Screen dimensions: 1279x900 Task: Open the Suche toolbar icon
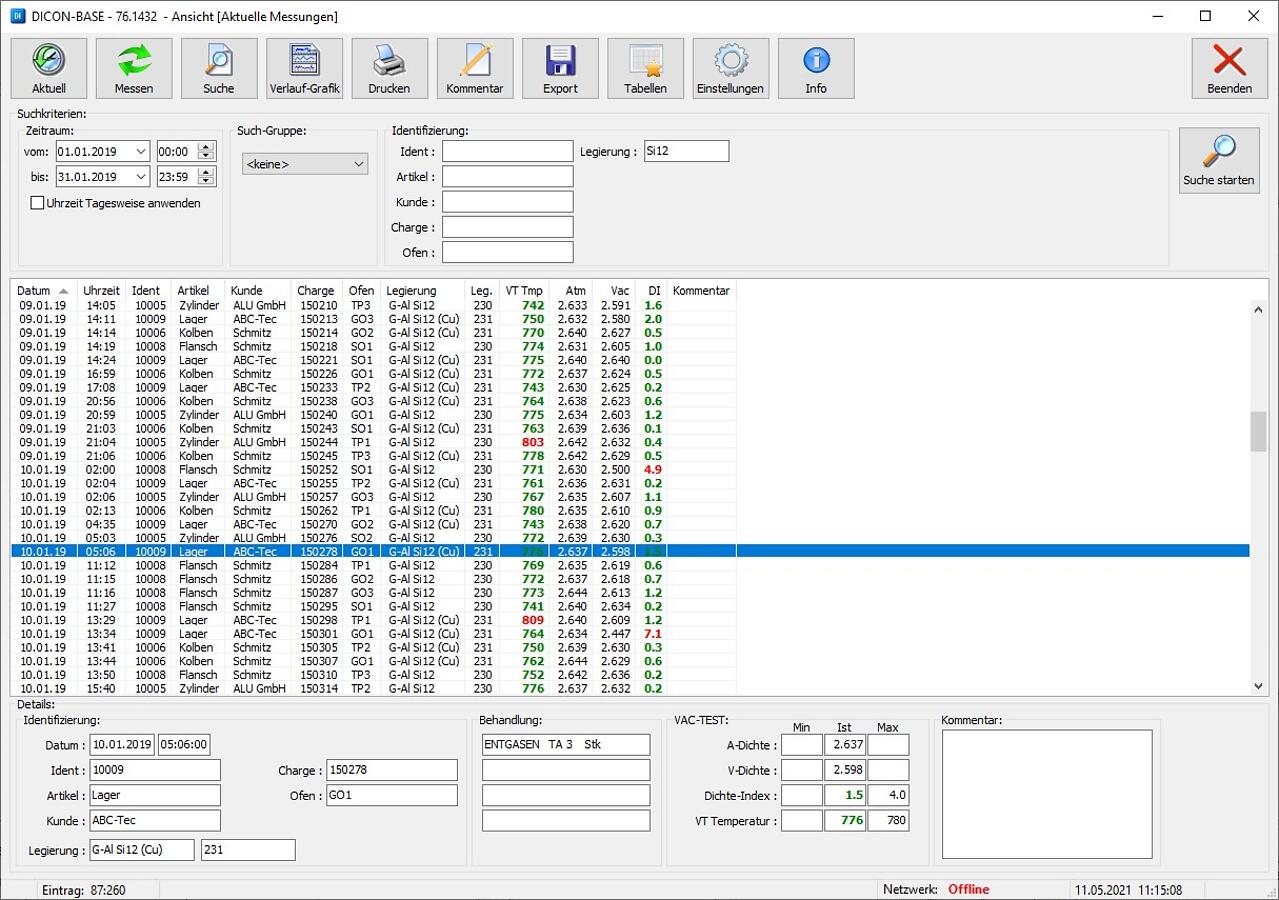click(x=219, y=68)
